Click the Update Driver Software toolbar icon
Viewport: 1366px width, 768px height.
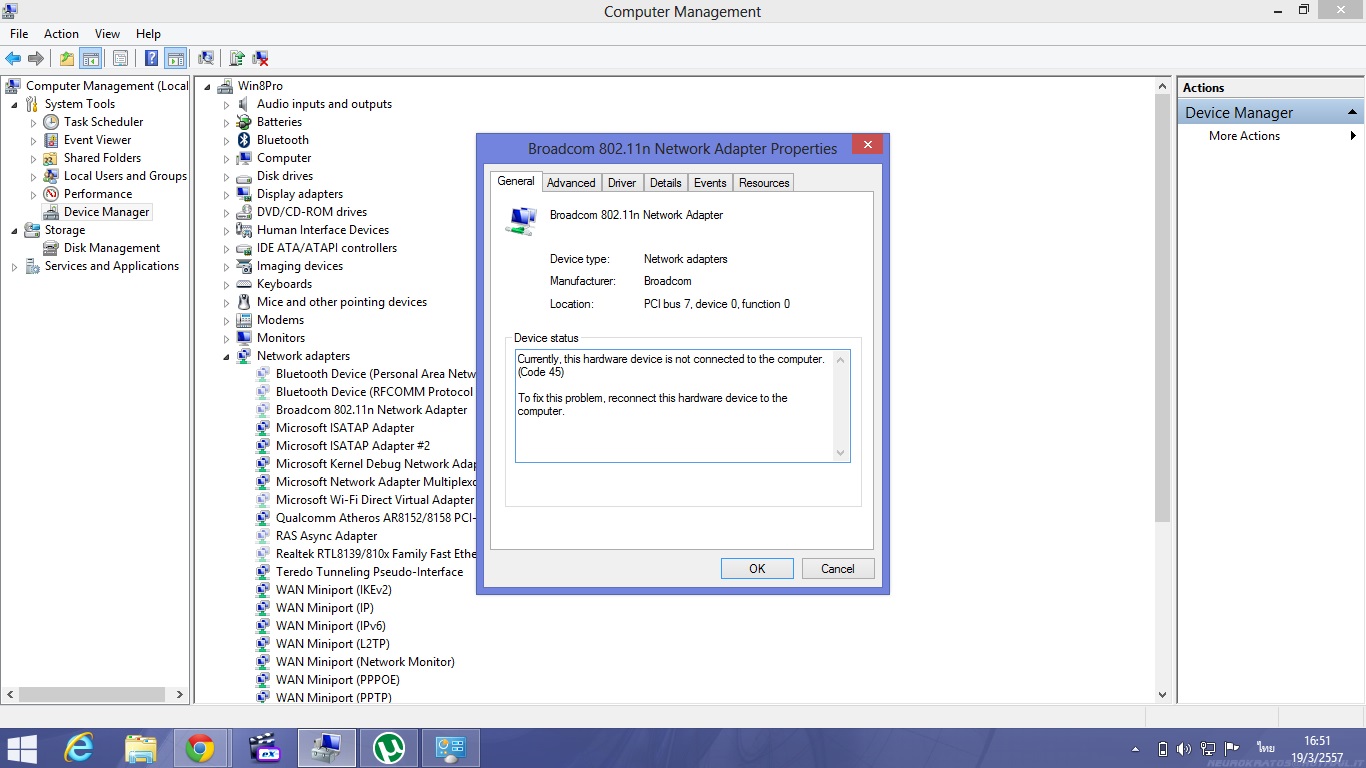point(237,58)
